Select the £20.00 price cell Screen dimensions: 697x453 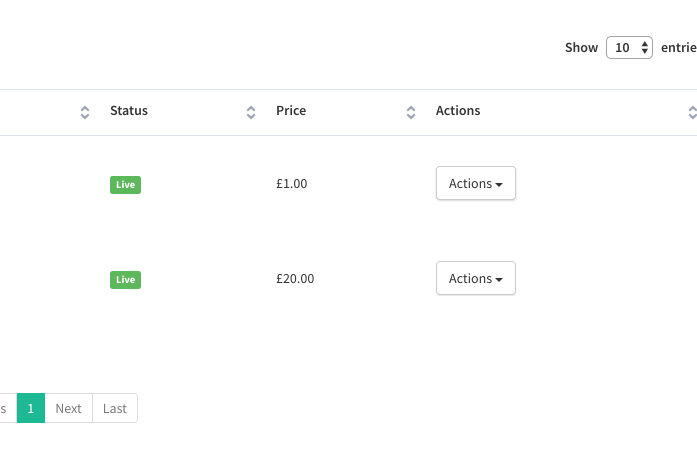pyautogui.click(x=295, y=279)
